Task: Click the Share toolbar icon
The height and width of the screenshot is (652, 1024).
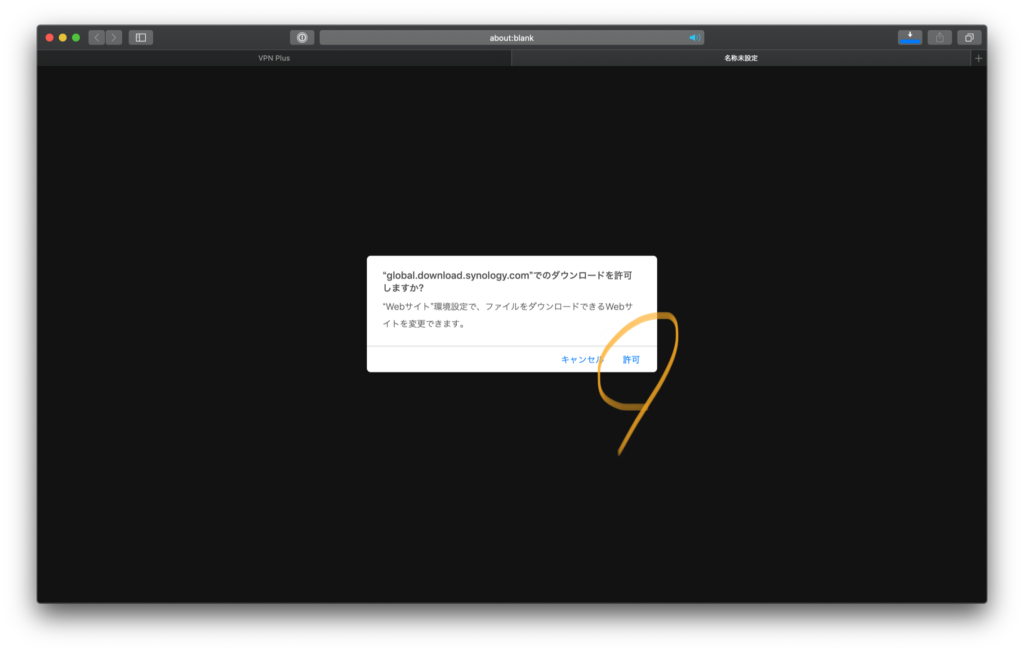Action: 939,37
